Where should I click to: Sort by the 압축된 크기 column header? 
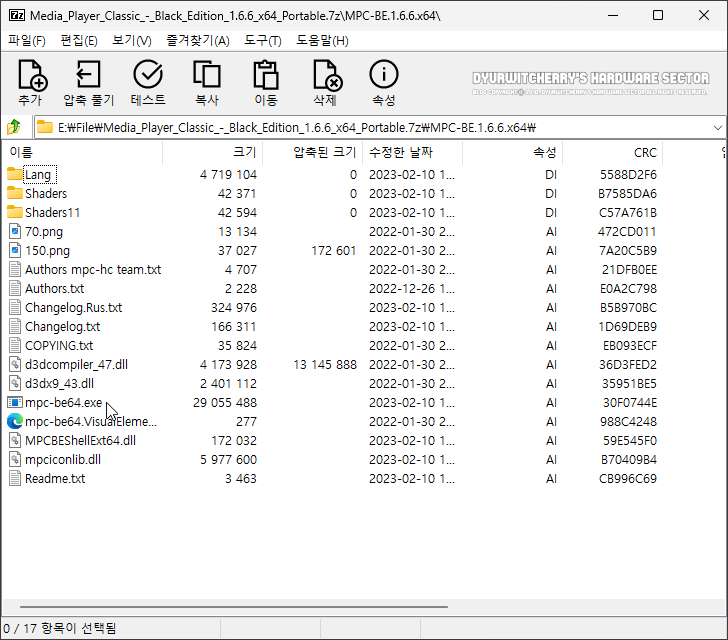coord(312,152)
